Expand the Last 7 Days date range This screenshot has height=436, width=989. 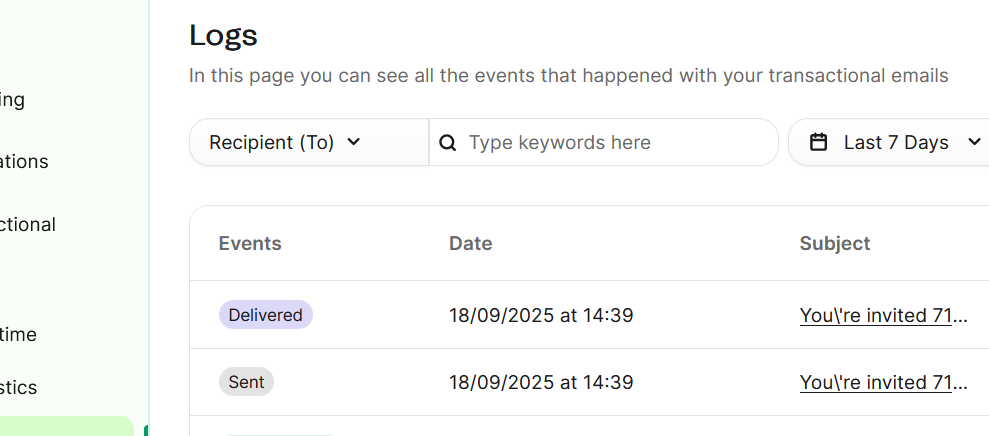point(895,142)
